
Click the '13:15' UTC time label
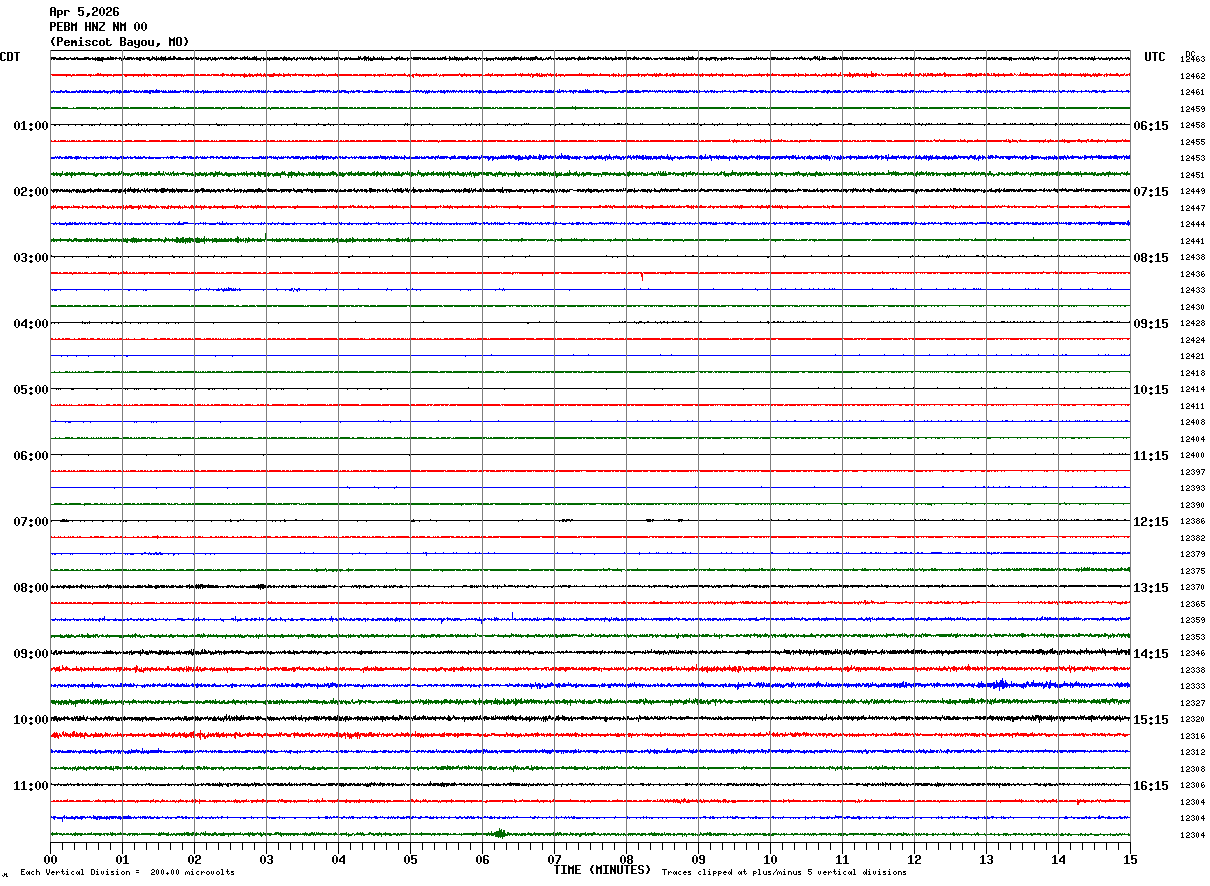(x=1151, y=588)
